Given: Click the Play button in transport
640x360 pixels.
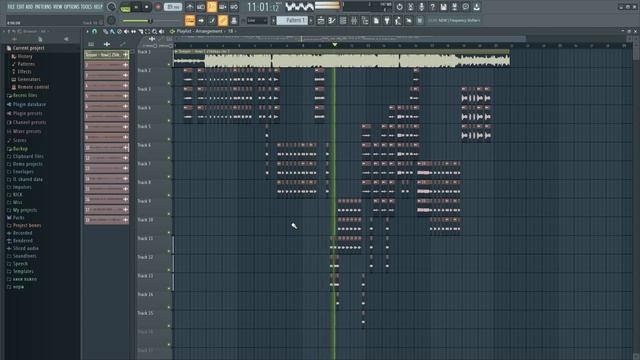Looking at the screenshot, I should [x=136, y=7].
